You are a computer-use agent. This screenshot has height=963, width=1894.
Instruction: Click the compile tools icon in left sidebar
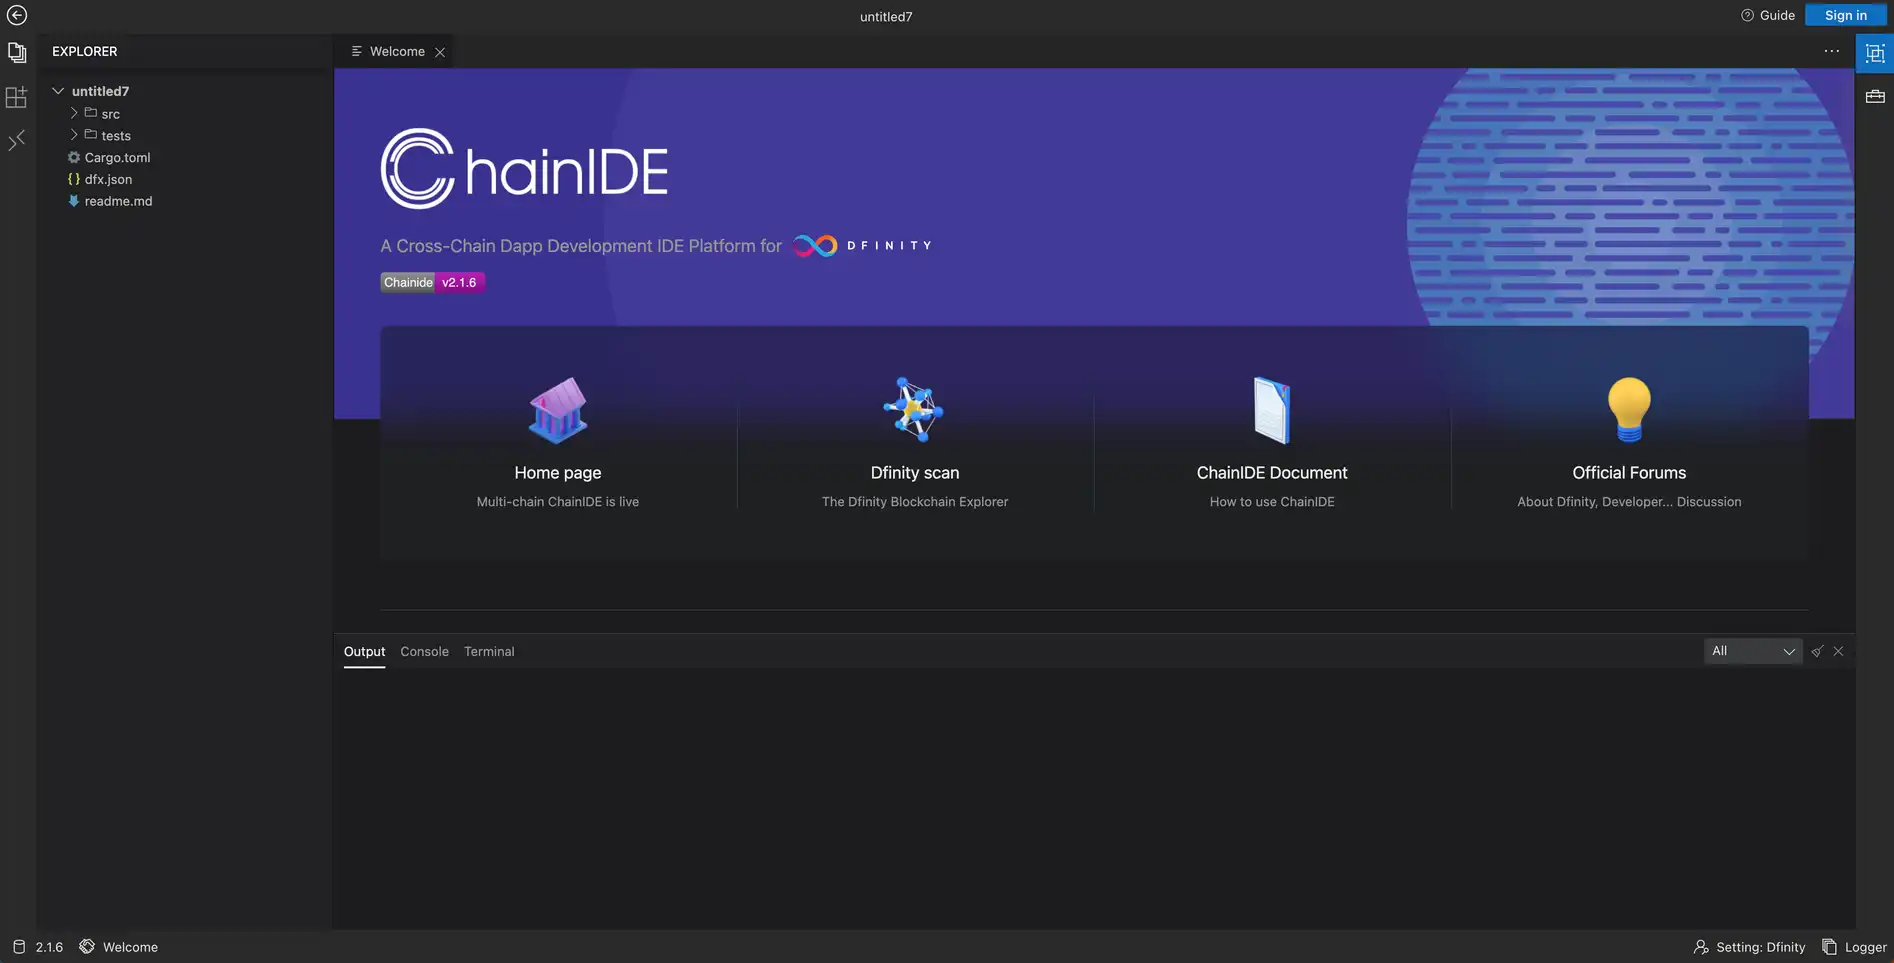tap(17, 141)
